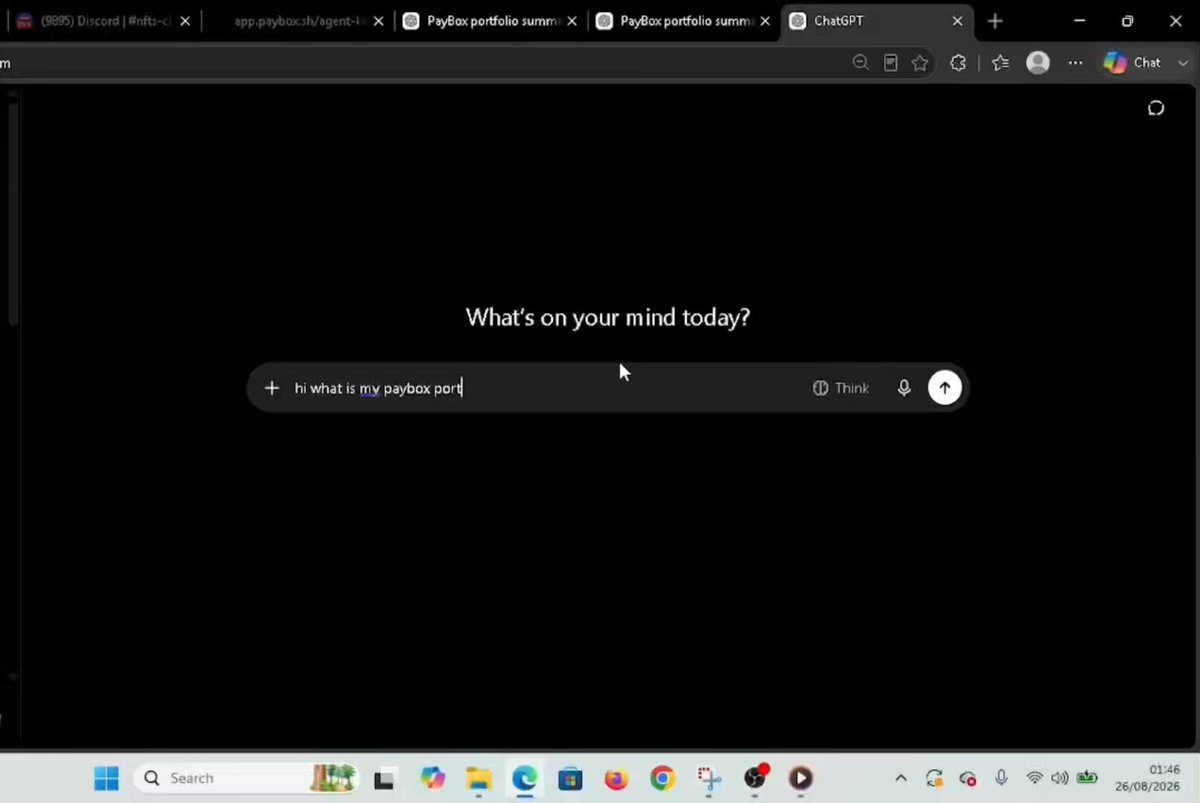Click the plus attach button in prompt box

tap(271, 388)
